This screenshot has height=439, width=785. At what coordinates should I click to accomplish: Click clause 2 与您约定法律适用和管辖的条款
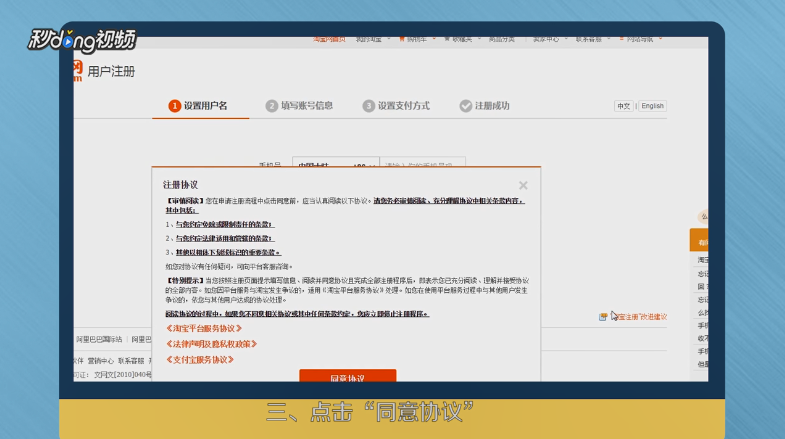click(x=225, y=238)
